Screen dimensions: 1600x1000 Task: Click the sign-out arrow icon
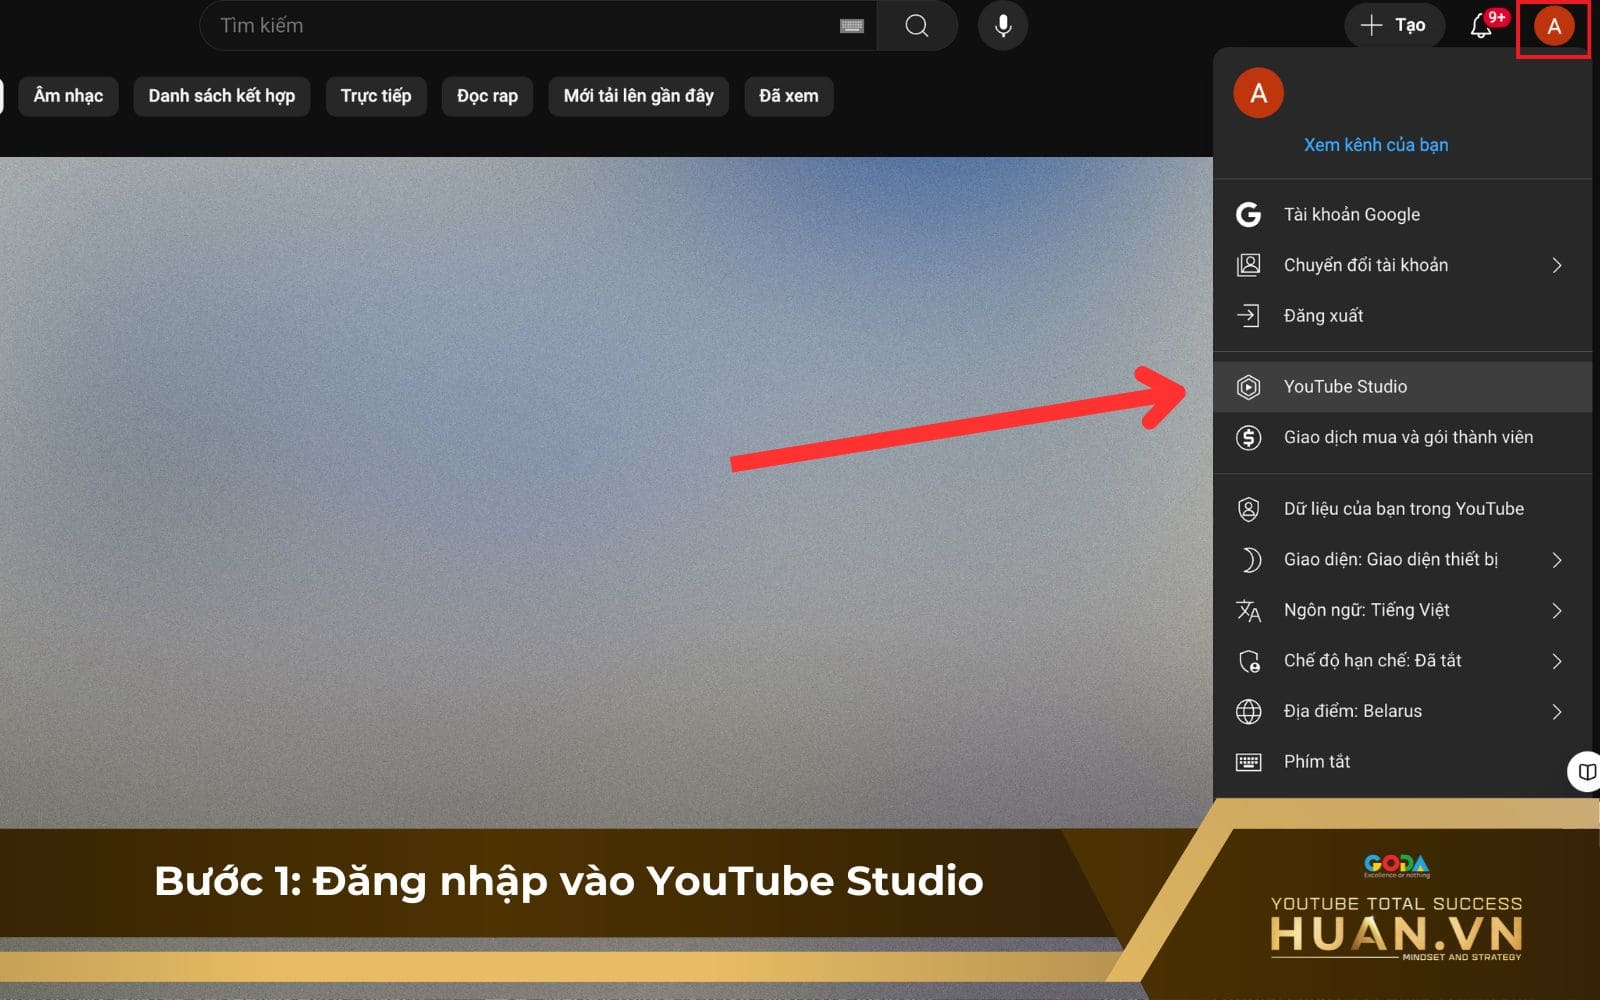point(1248,316)
